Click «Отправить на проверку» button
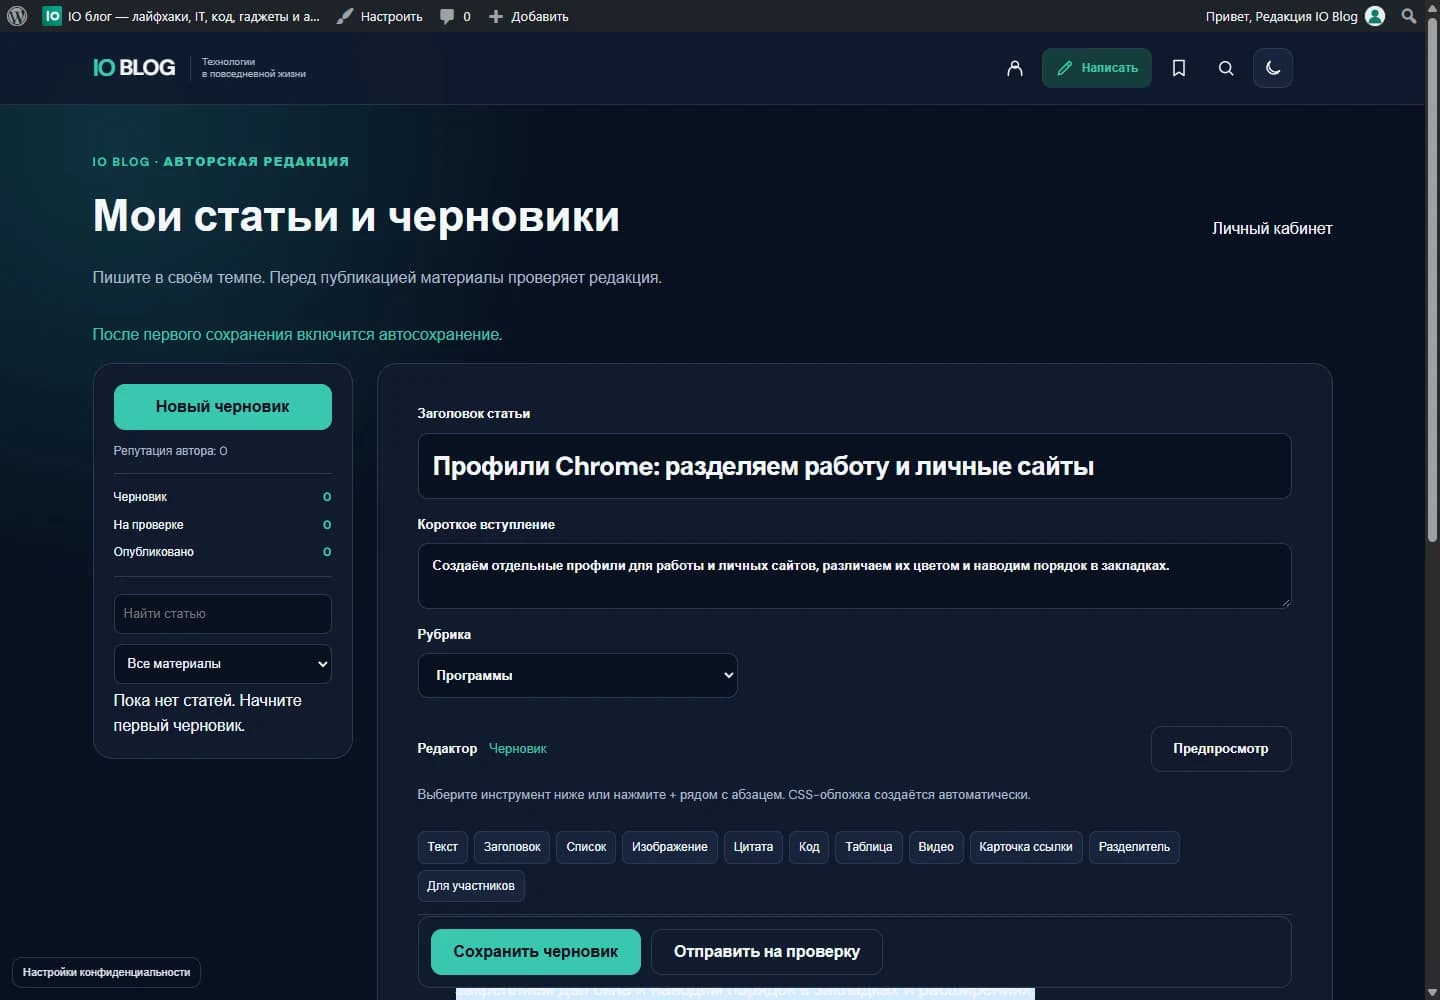The width and height of the screenshot is (1440, 1000). (x=767, y=952)
